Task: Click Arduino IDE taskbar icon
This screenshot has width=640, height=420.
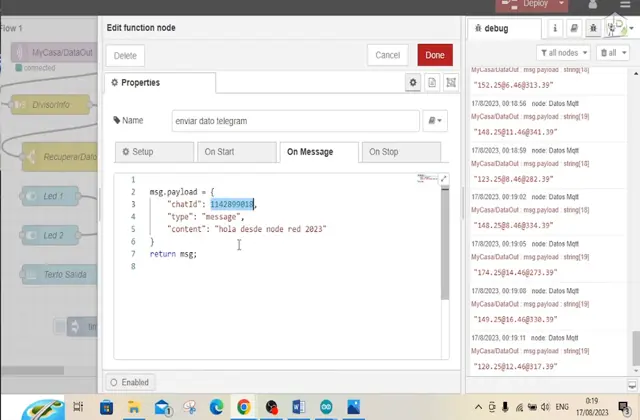Action: pyautogui.click(x=327, y=407)
